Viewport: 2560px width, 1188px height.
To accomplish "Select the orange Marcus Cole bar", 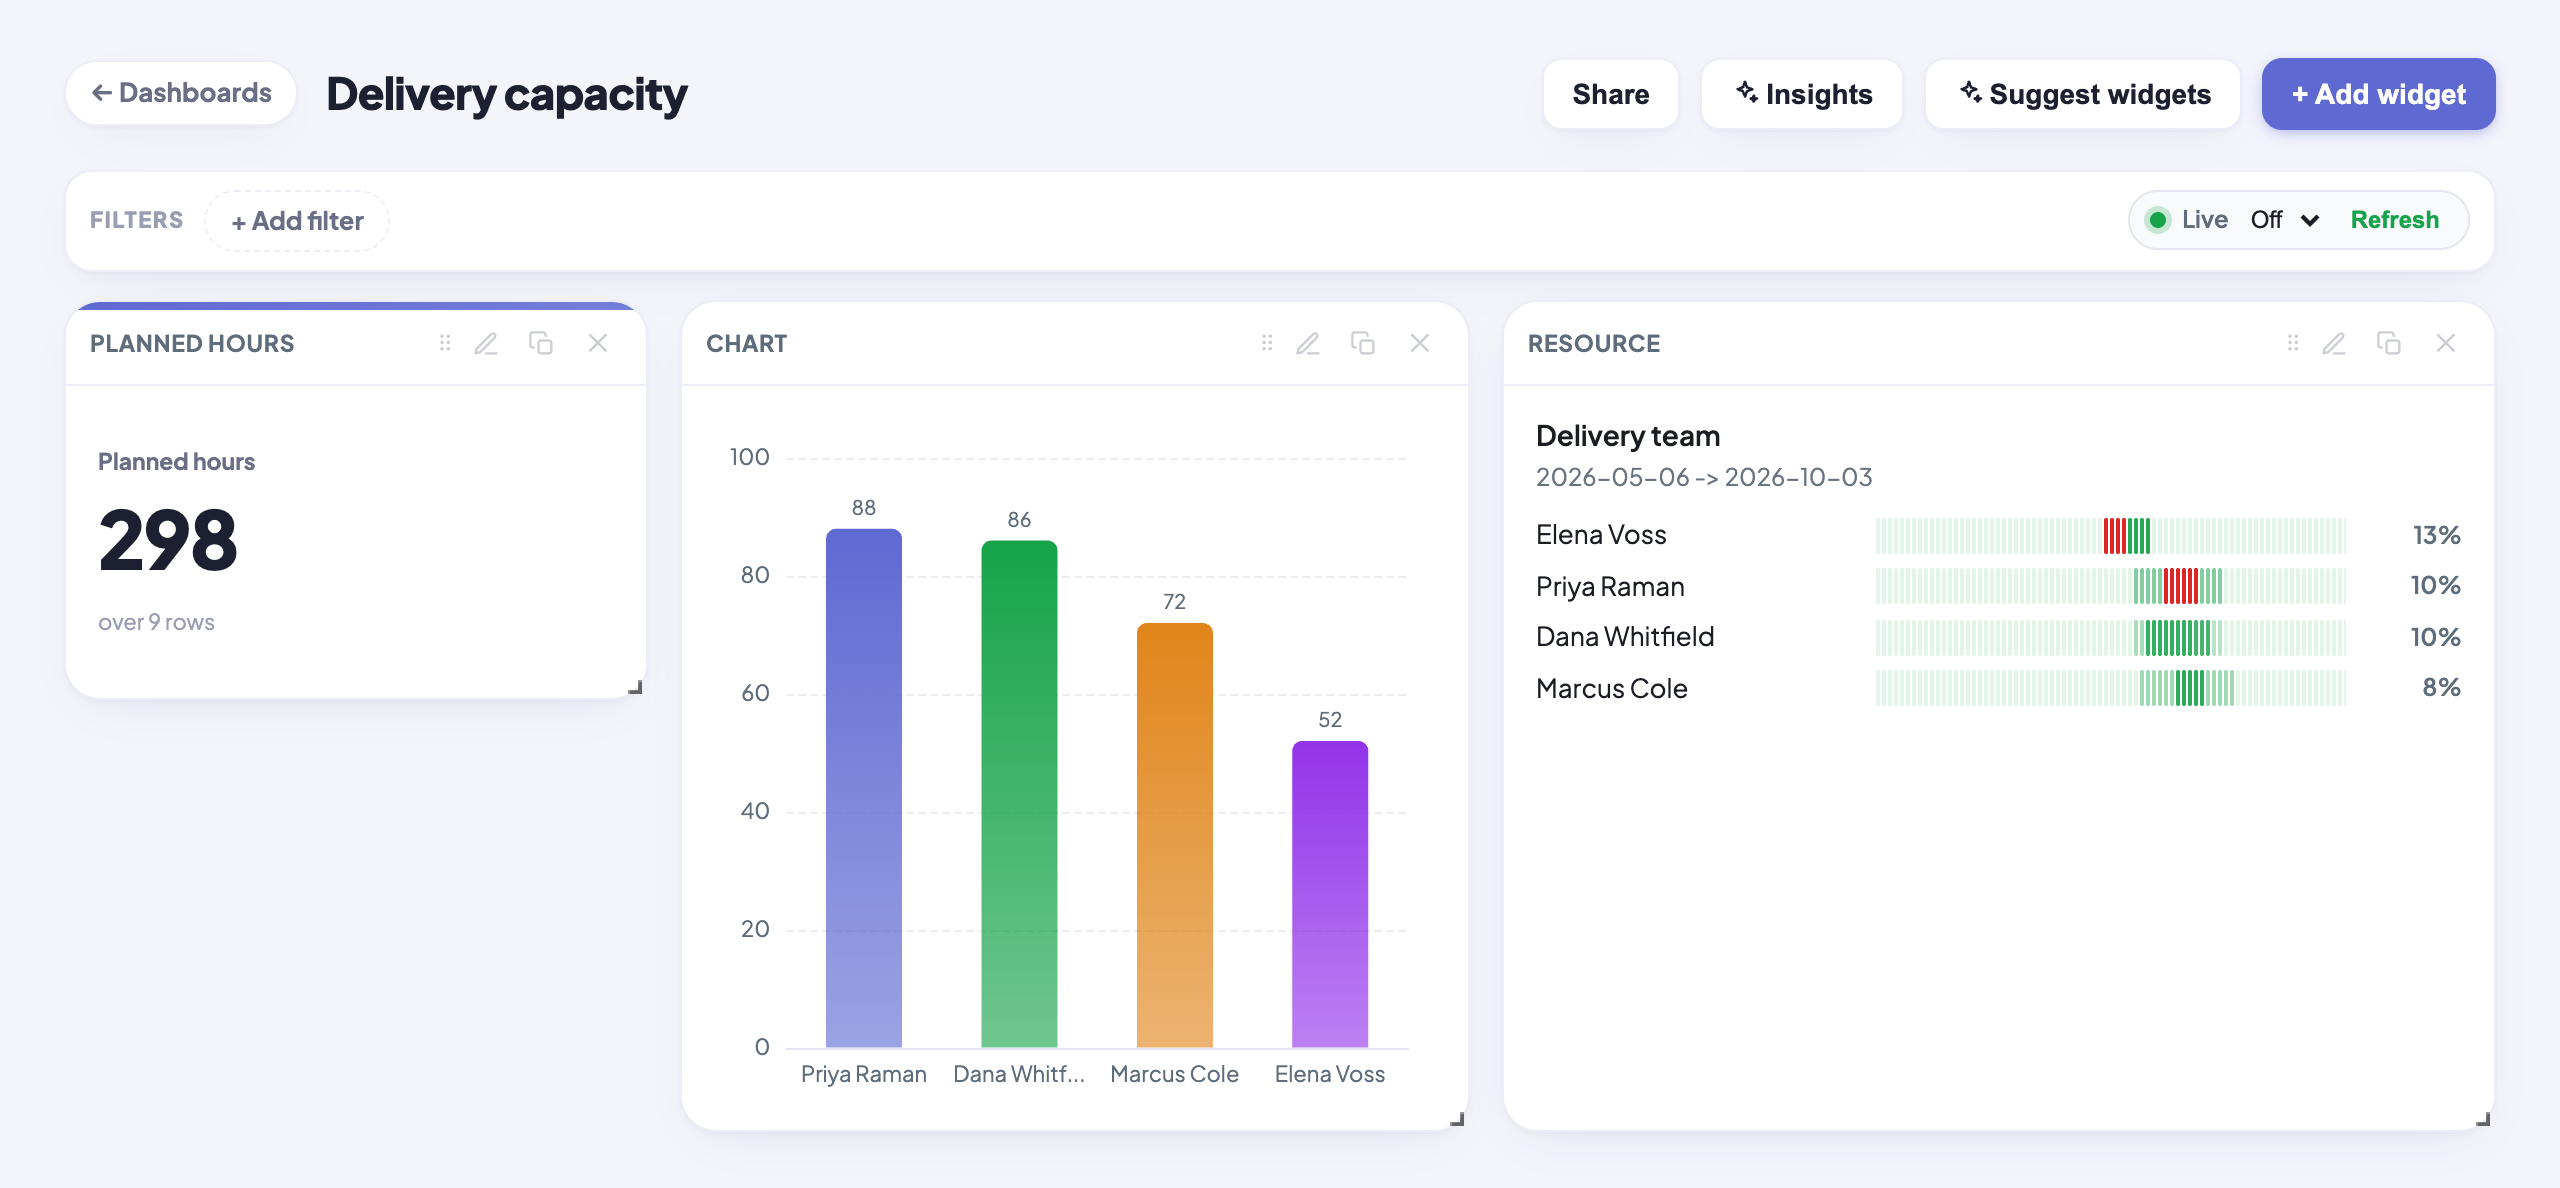I will point(1175,835).
